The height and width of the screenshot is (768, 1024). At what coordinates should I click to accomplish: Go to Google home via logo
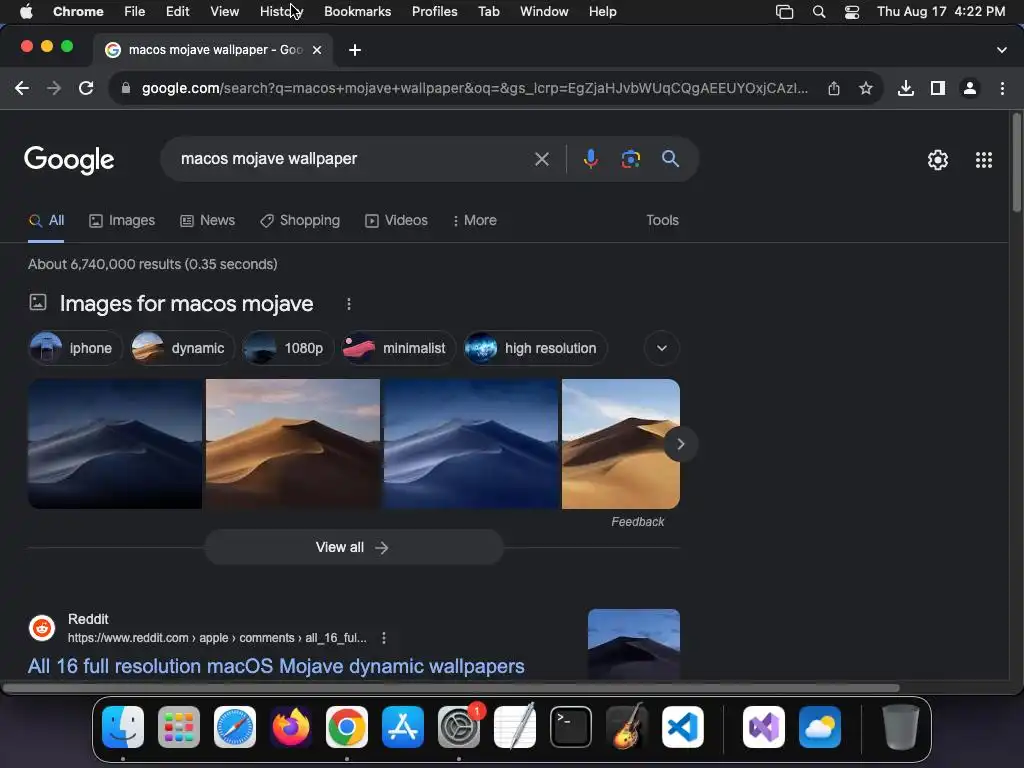coord(69,160)
